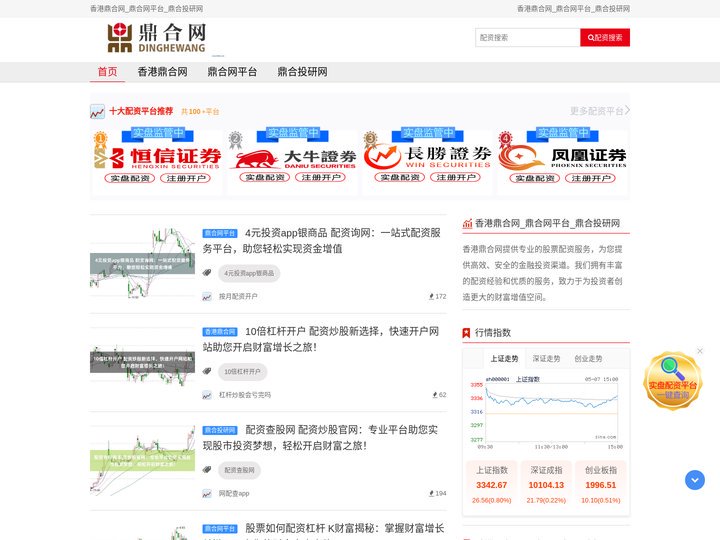Click the top-left 香港鼎合网_鼎合网平台_鼎合投研网 text
The image size is (720, 540).
pyautogui.click(x=146, y=9)
